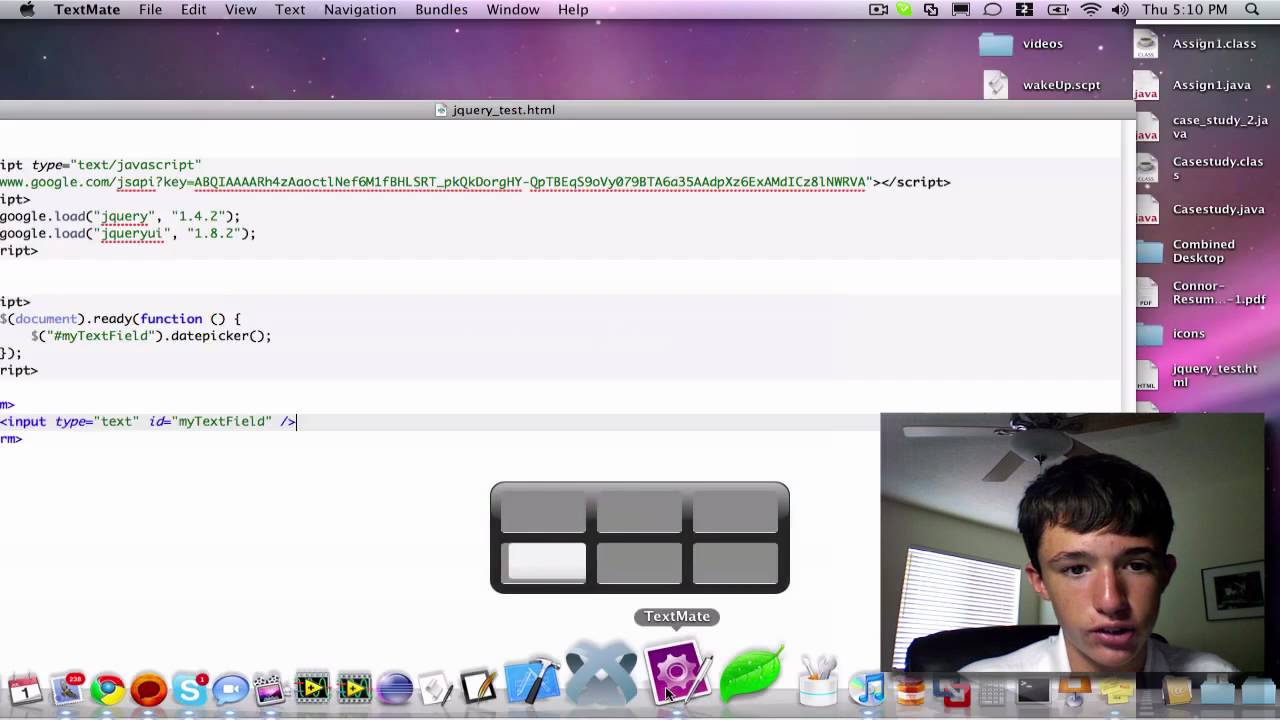Click 'type="text/javascript"' in the editor

[x=116, y=165]
